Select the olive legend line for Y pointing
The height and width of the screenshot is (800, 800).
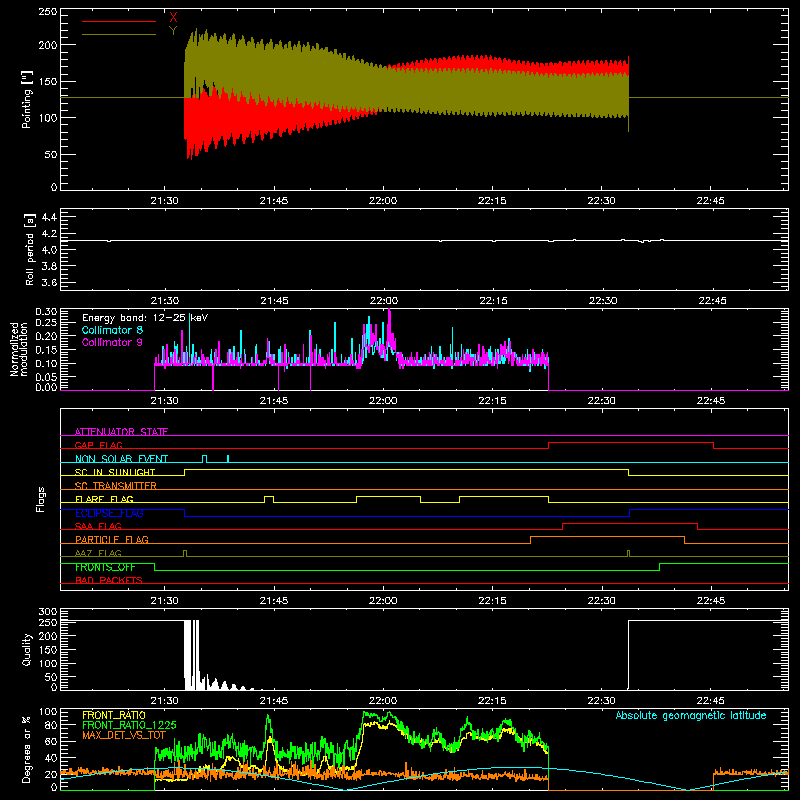pos(119,34)
